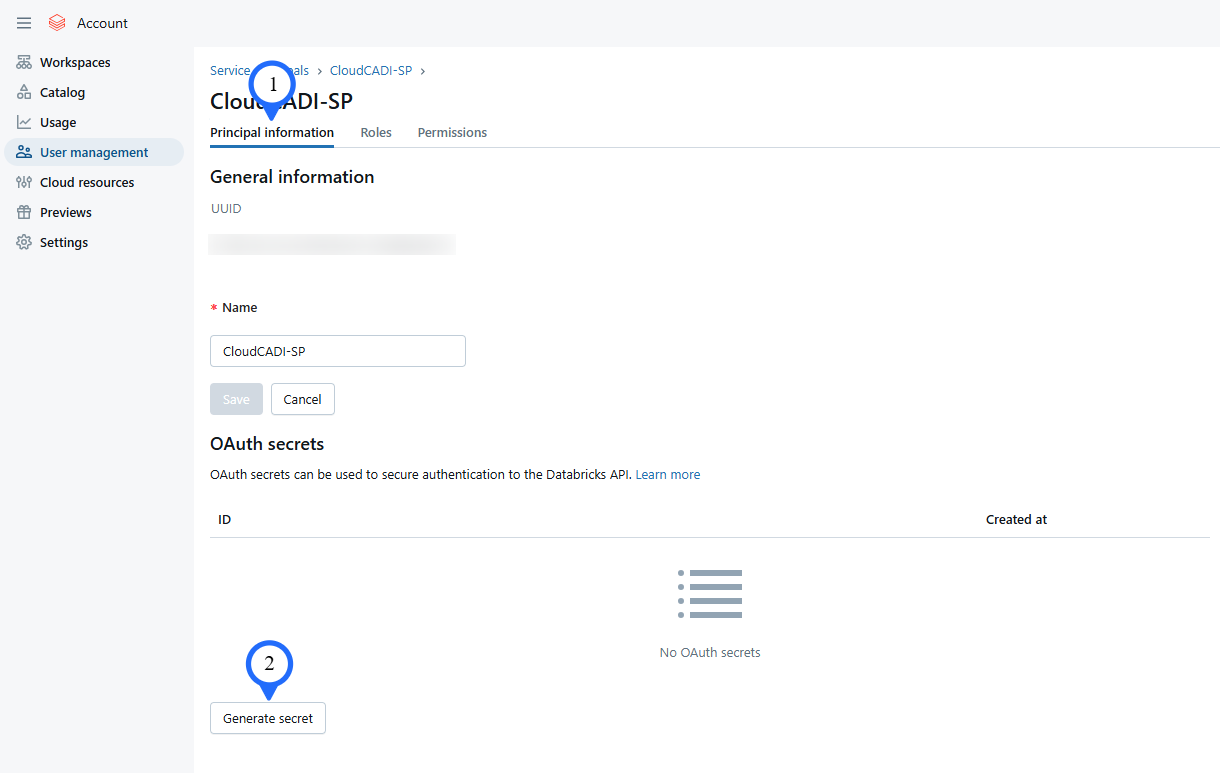This screenshot has height=773, width=1220.
Task: Open the Learn more link
Action: (x=667, y=475)
